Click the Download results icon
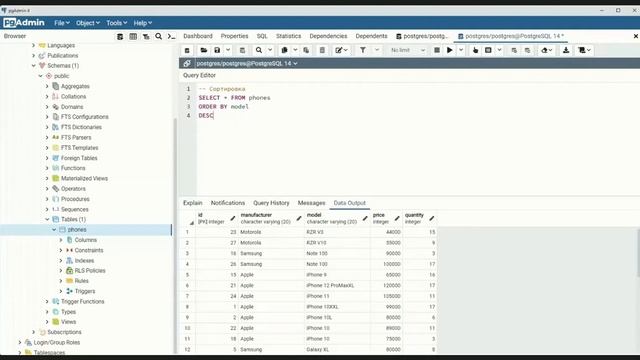Image resolution: width=640 pixels, height=360 pixels. coord(566,50)
